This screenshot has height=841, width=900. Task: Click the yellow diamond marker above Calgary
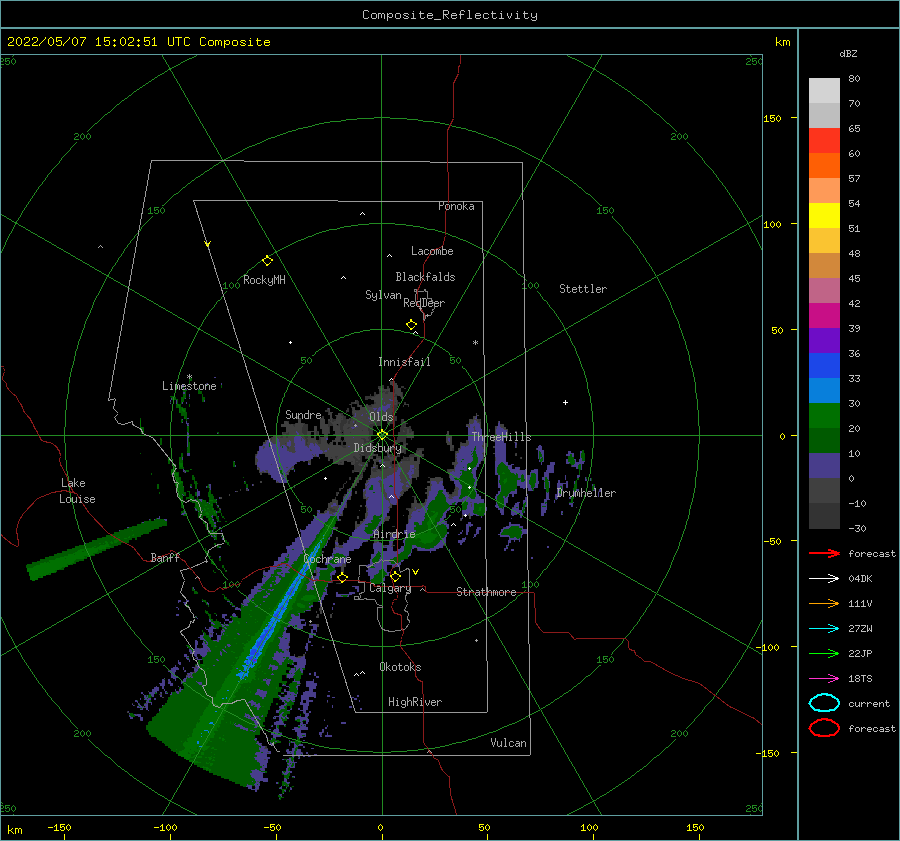coord(395,576)
